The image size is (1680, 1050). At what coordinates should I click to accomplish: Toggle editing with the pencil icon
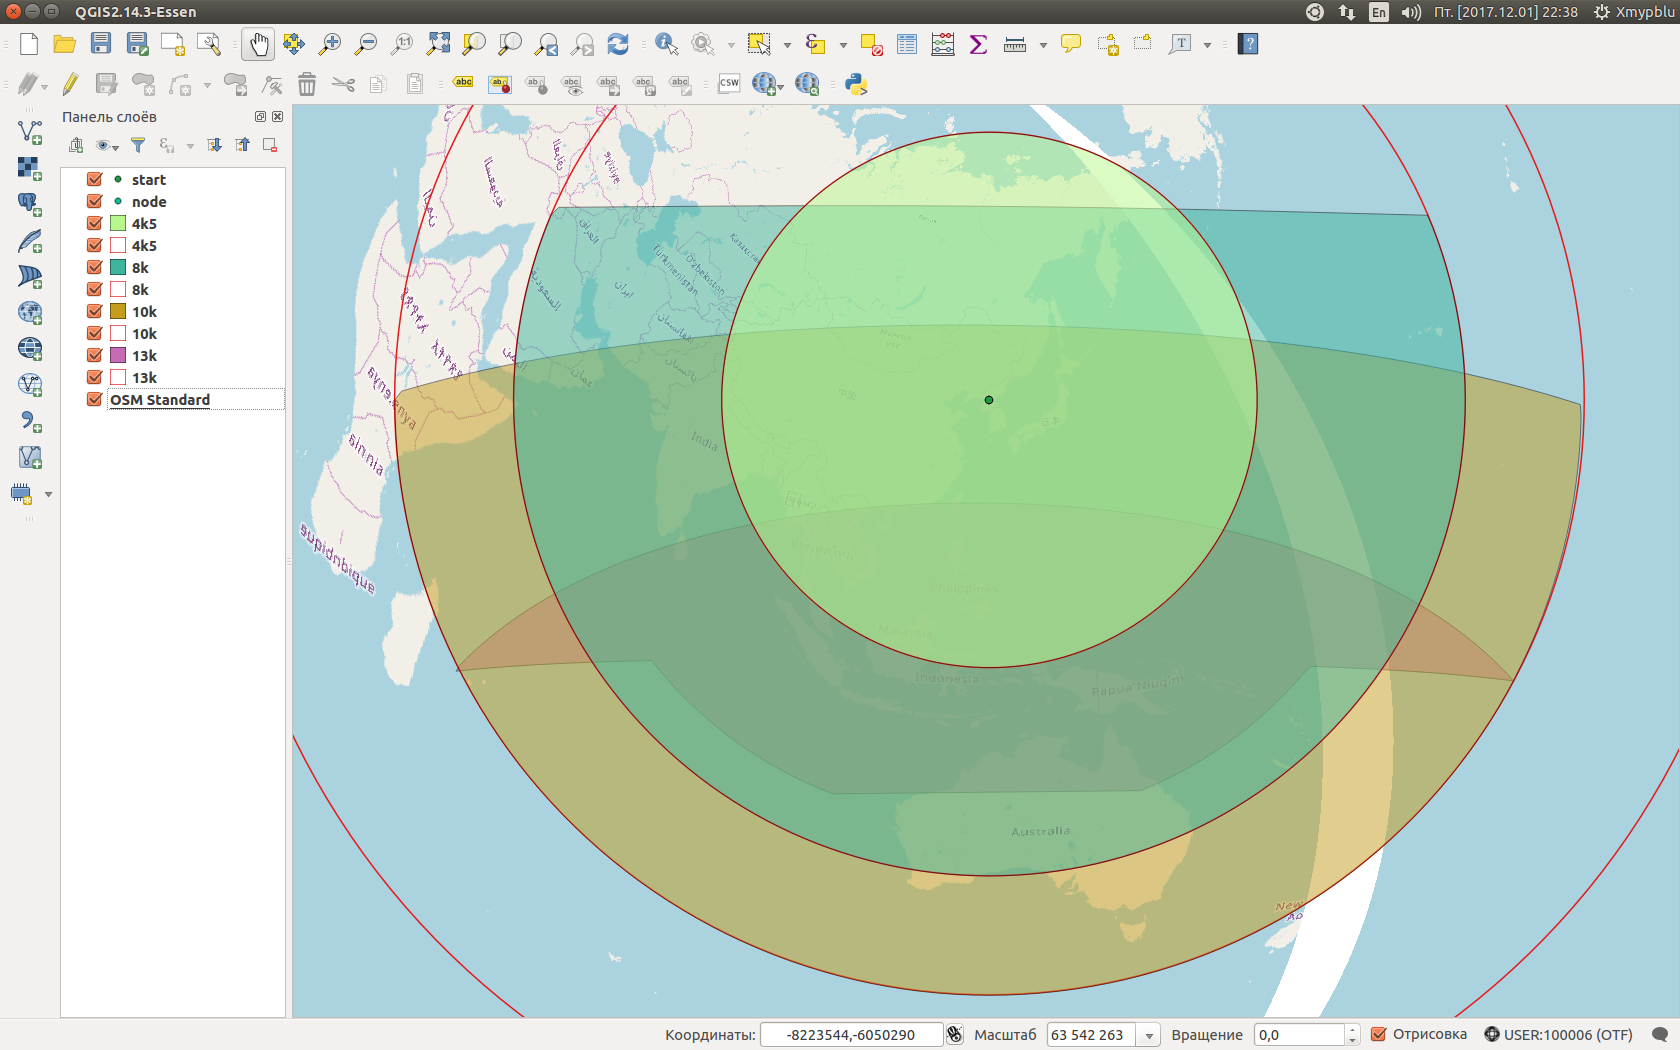(70, 85)
